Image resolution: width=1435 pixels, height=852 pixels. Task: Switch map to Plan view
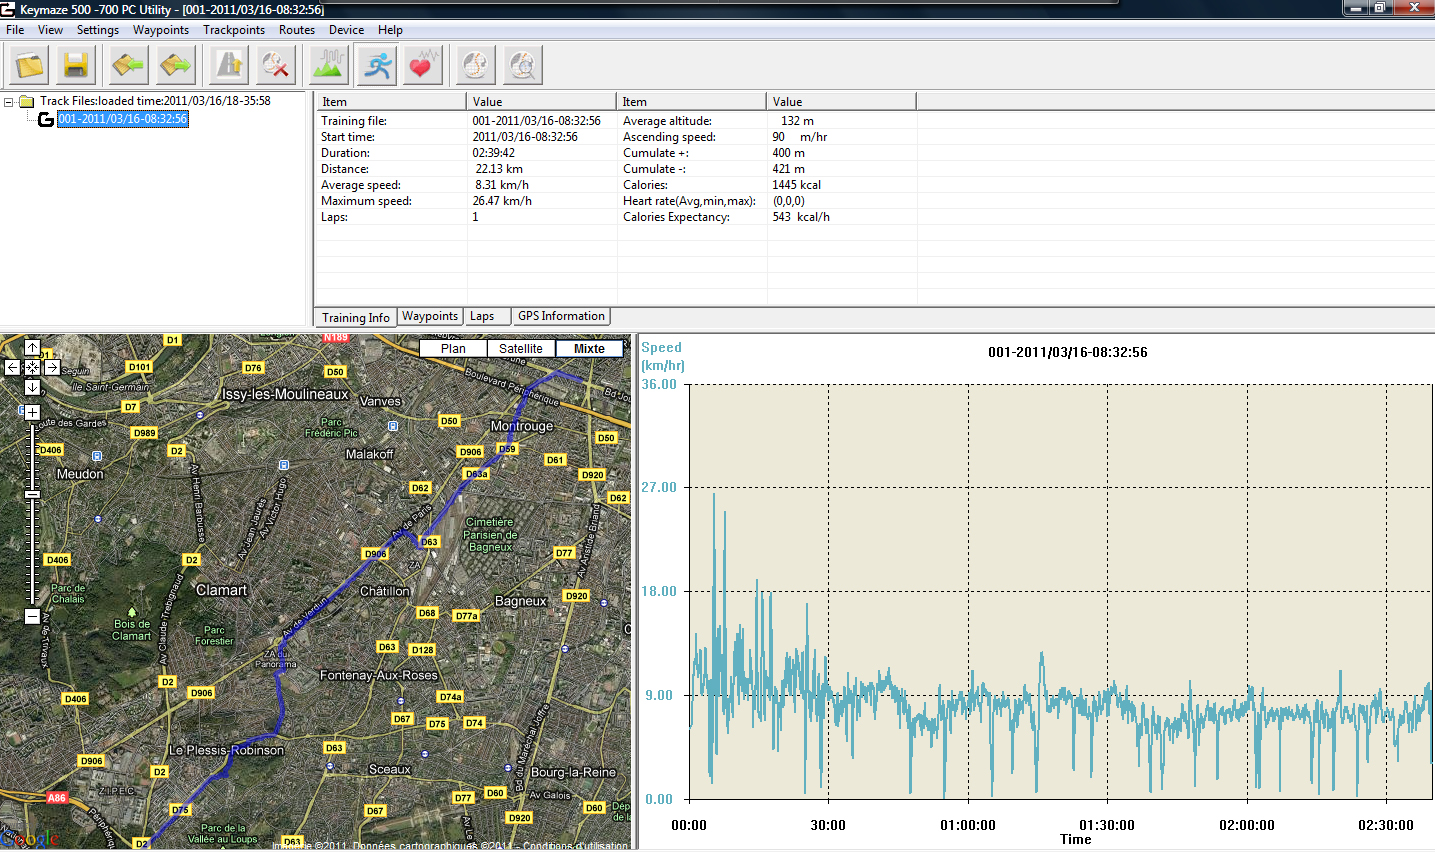point(453,349)
